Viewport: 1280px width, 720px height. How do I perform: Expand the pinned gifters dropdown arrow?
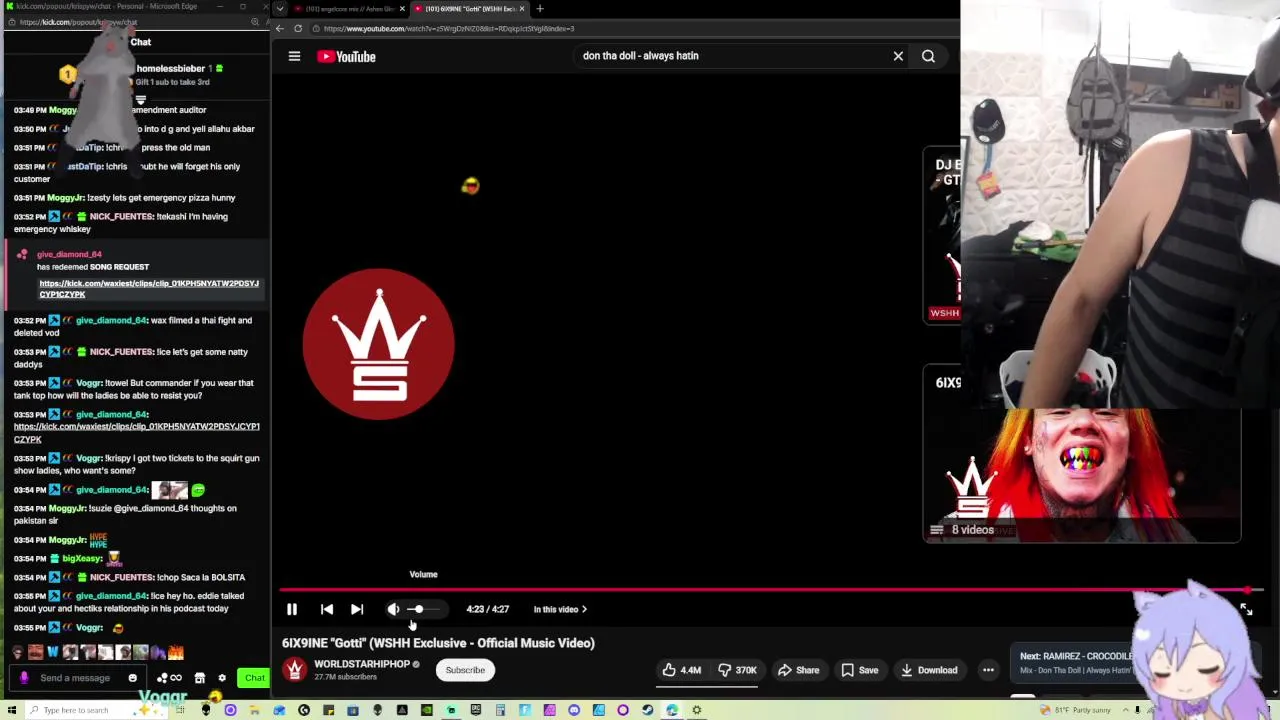coord(141,100)
